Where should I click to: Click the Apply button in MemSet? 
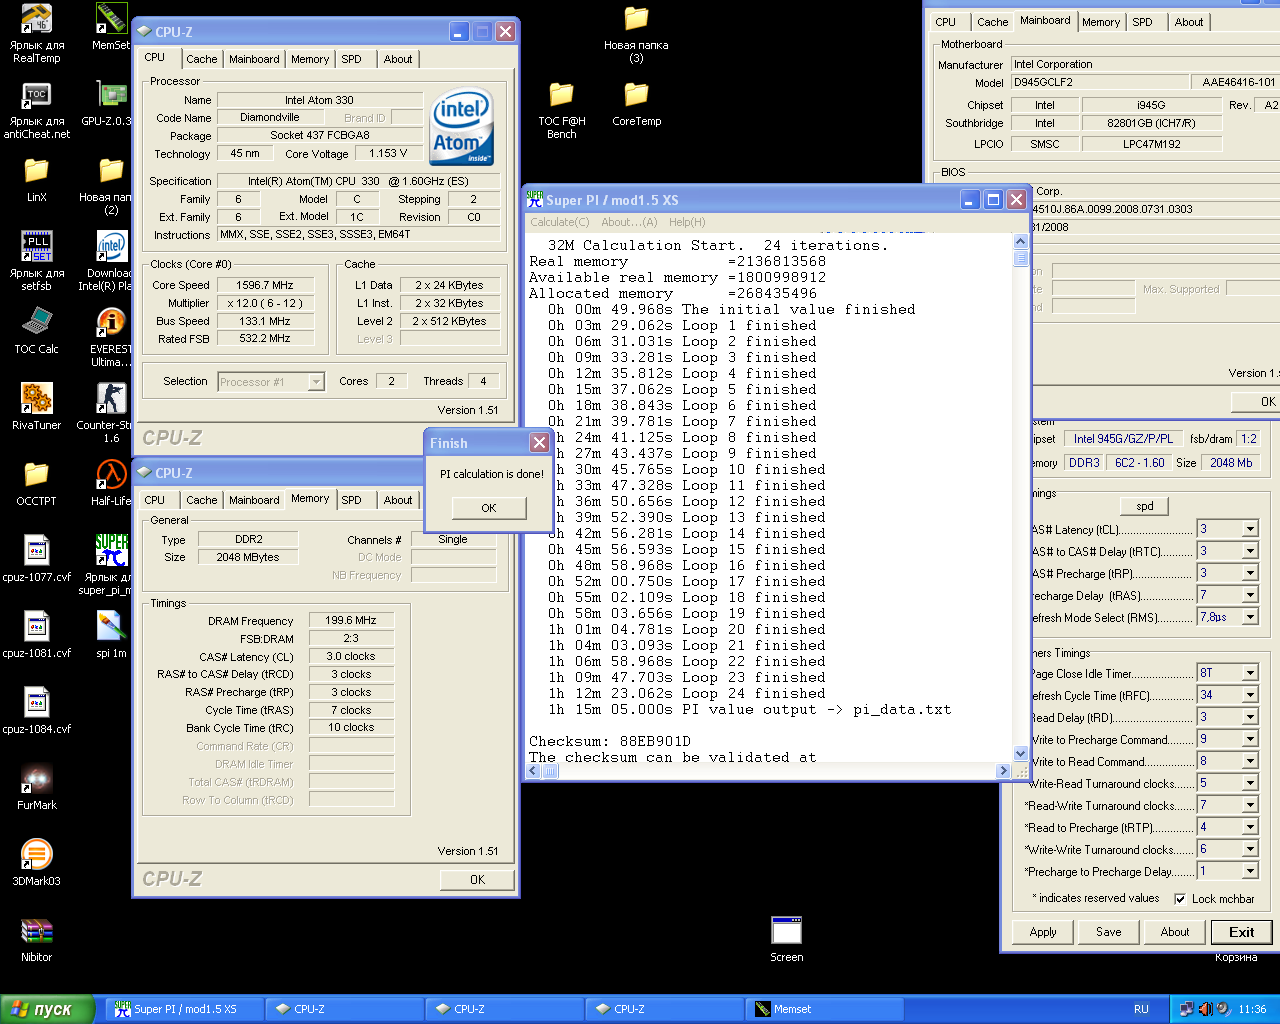click(x=1043, y=932)
